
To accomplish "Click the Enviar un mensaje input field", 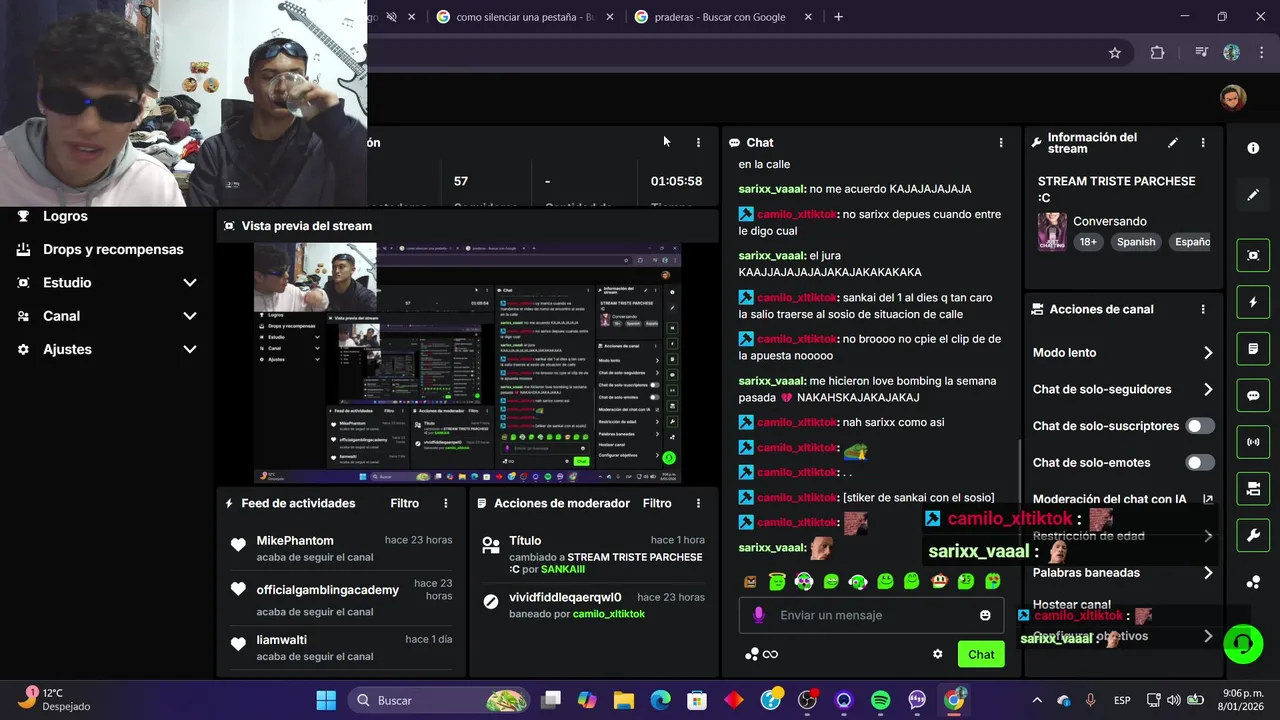I will tap(870, 615).
